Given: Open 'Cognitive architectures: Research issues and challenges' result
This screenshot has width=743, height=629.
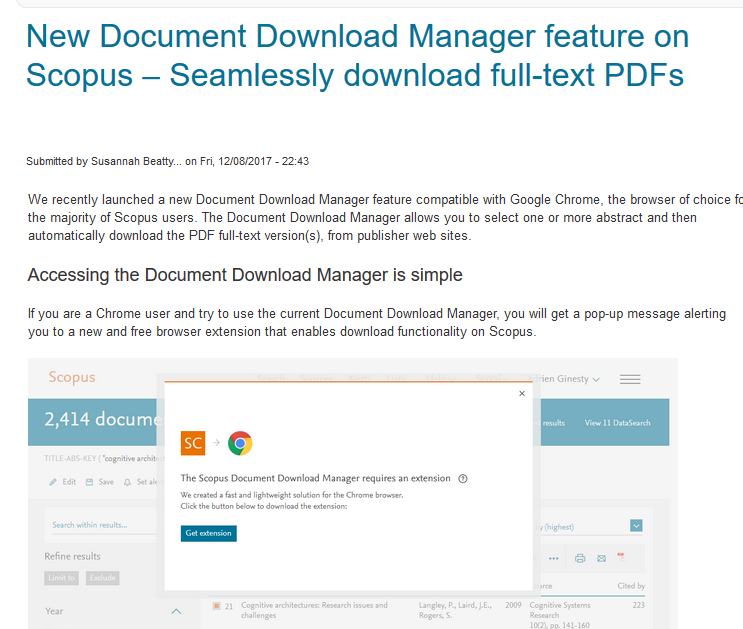Looking at the screenshot, I should tap(314, 610).
